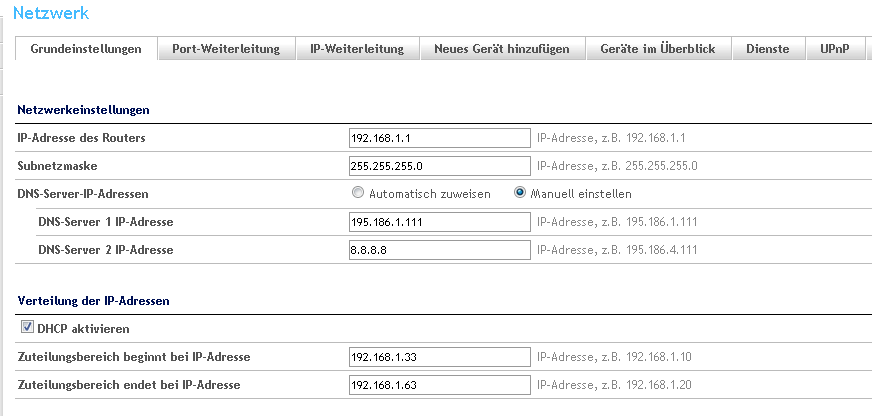Screen dimensions: 872x416
Task: Toggle the DHCP aktivieren checkbox
Action: (x=25, y=328)
